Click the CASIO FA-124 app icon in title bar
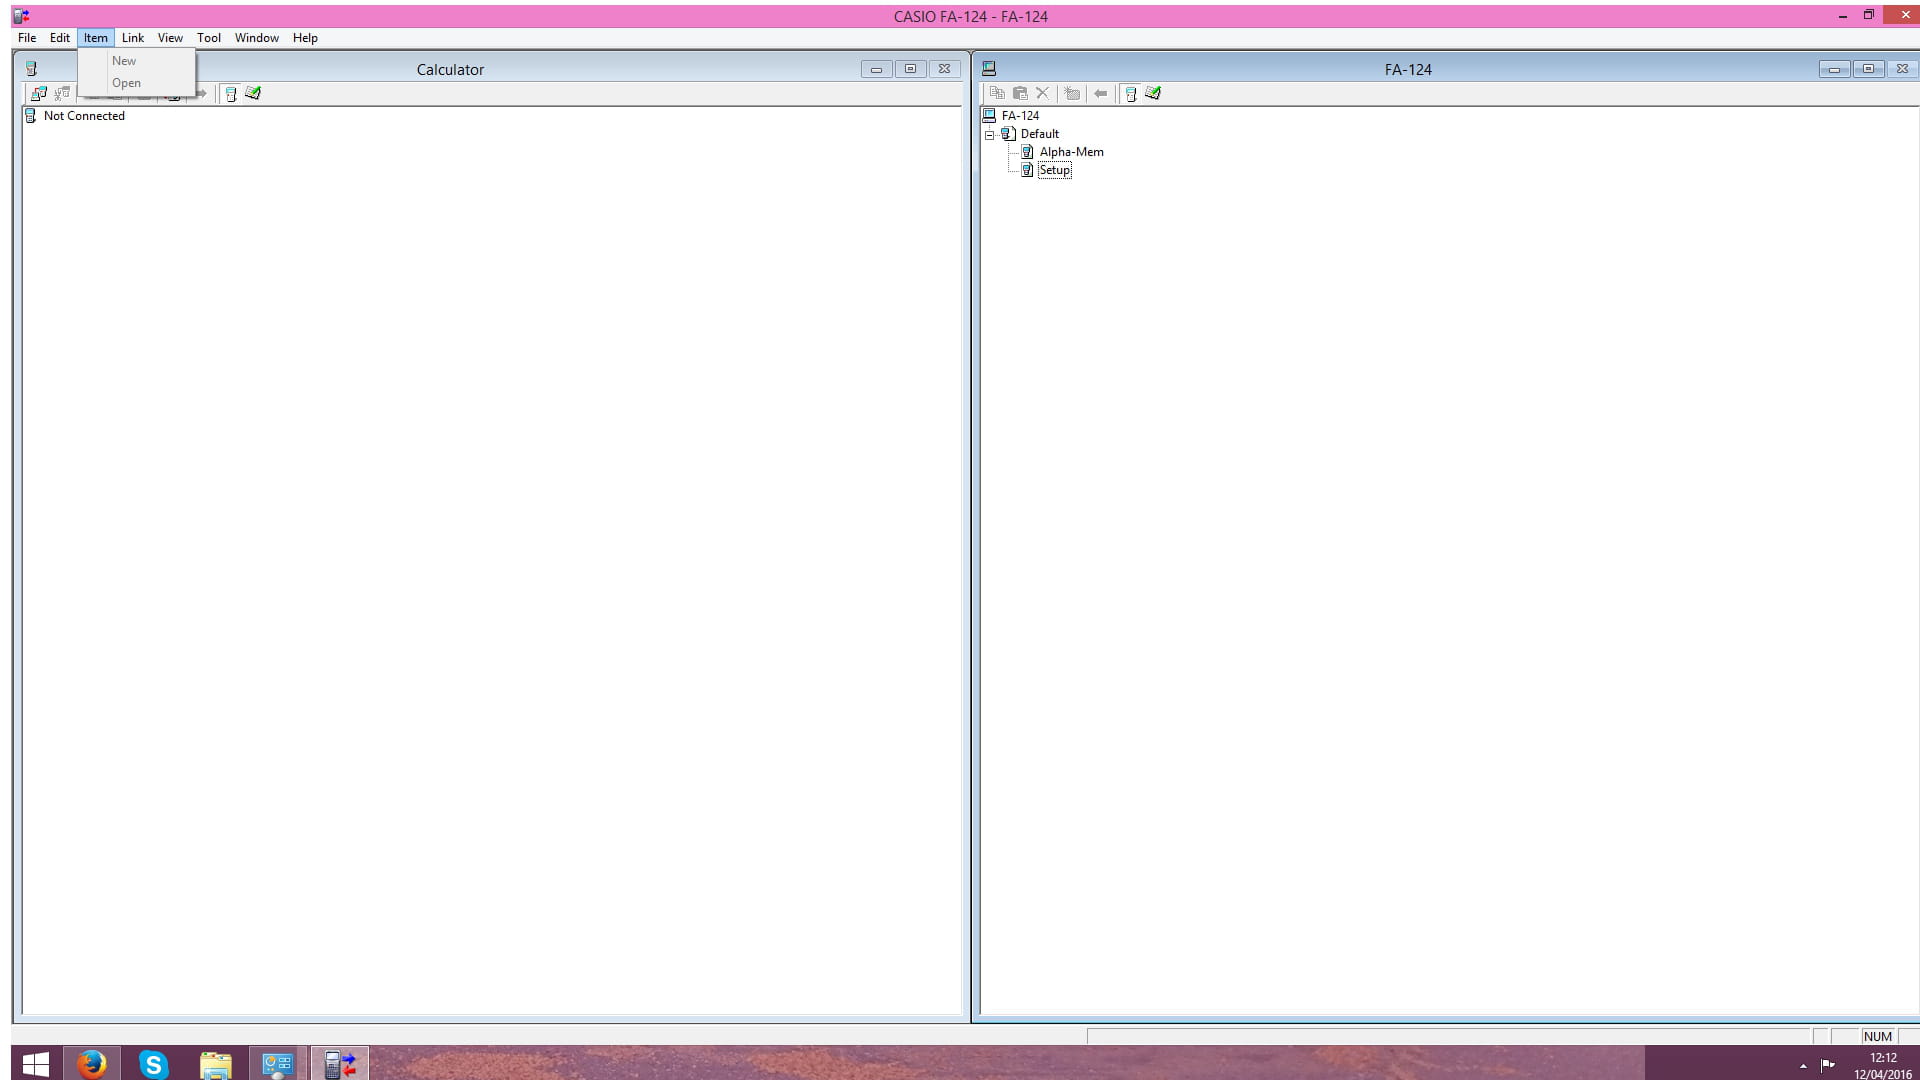 (x=21, y=16)
